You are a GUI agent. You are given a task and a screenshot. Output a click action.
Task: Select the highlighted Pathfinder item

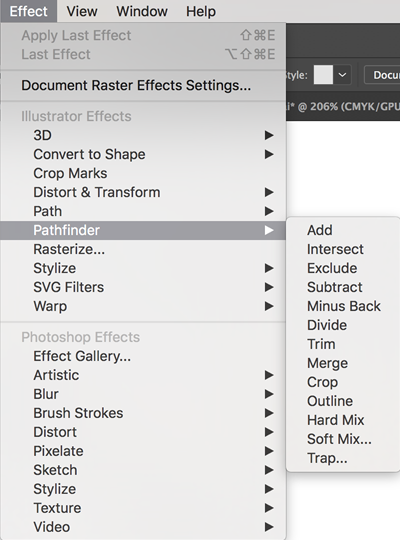pyautogui.click(x=143, y=230)
